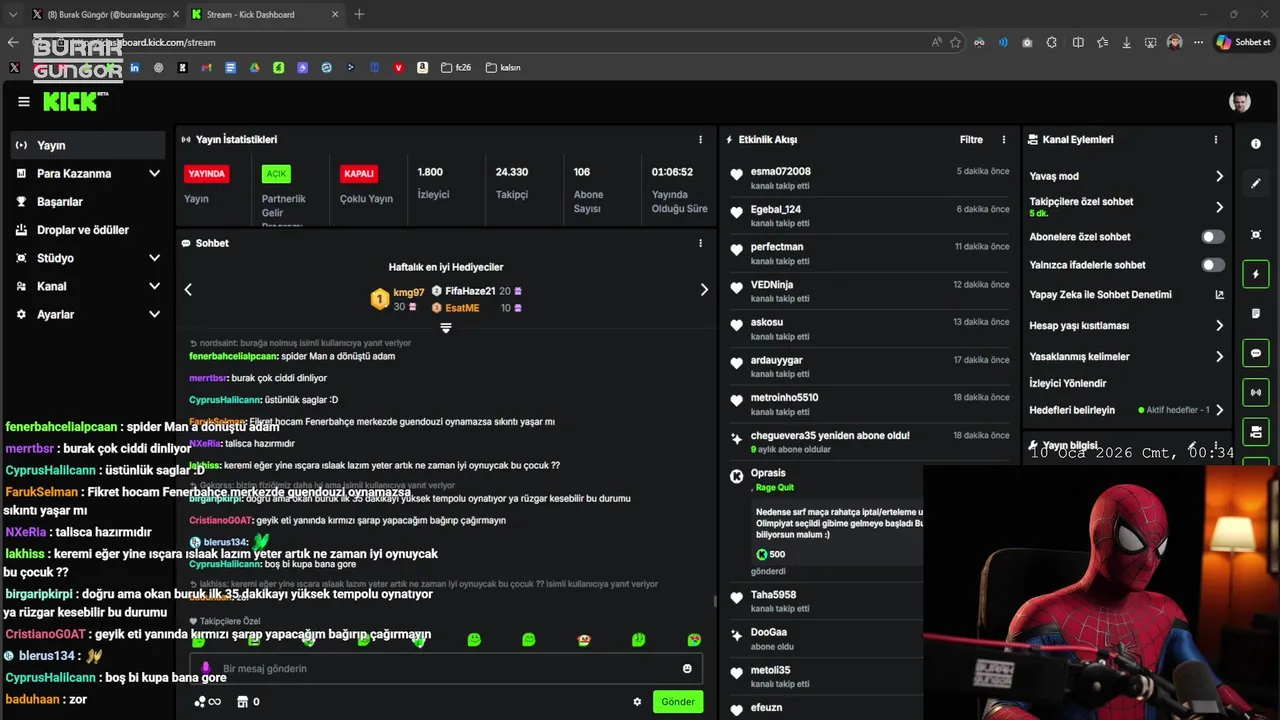Open the Google Drive bookmark icon
The width and height of the screenshot is (1280, 720).
254,68
